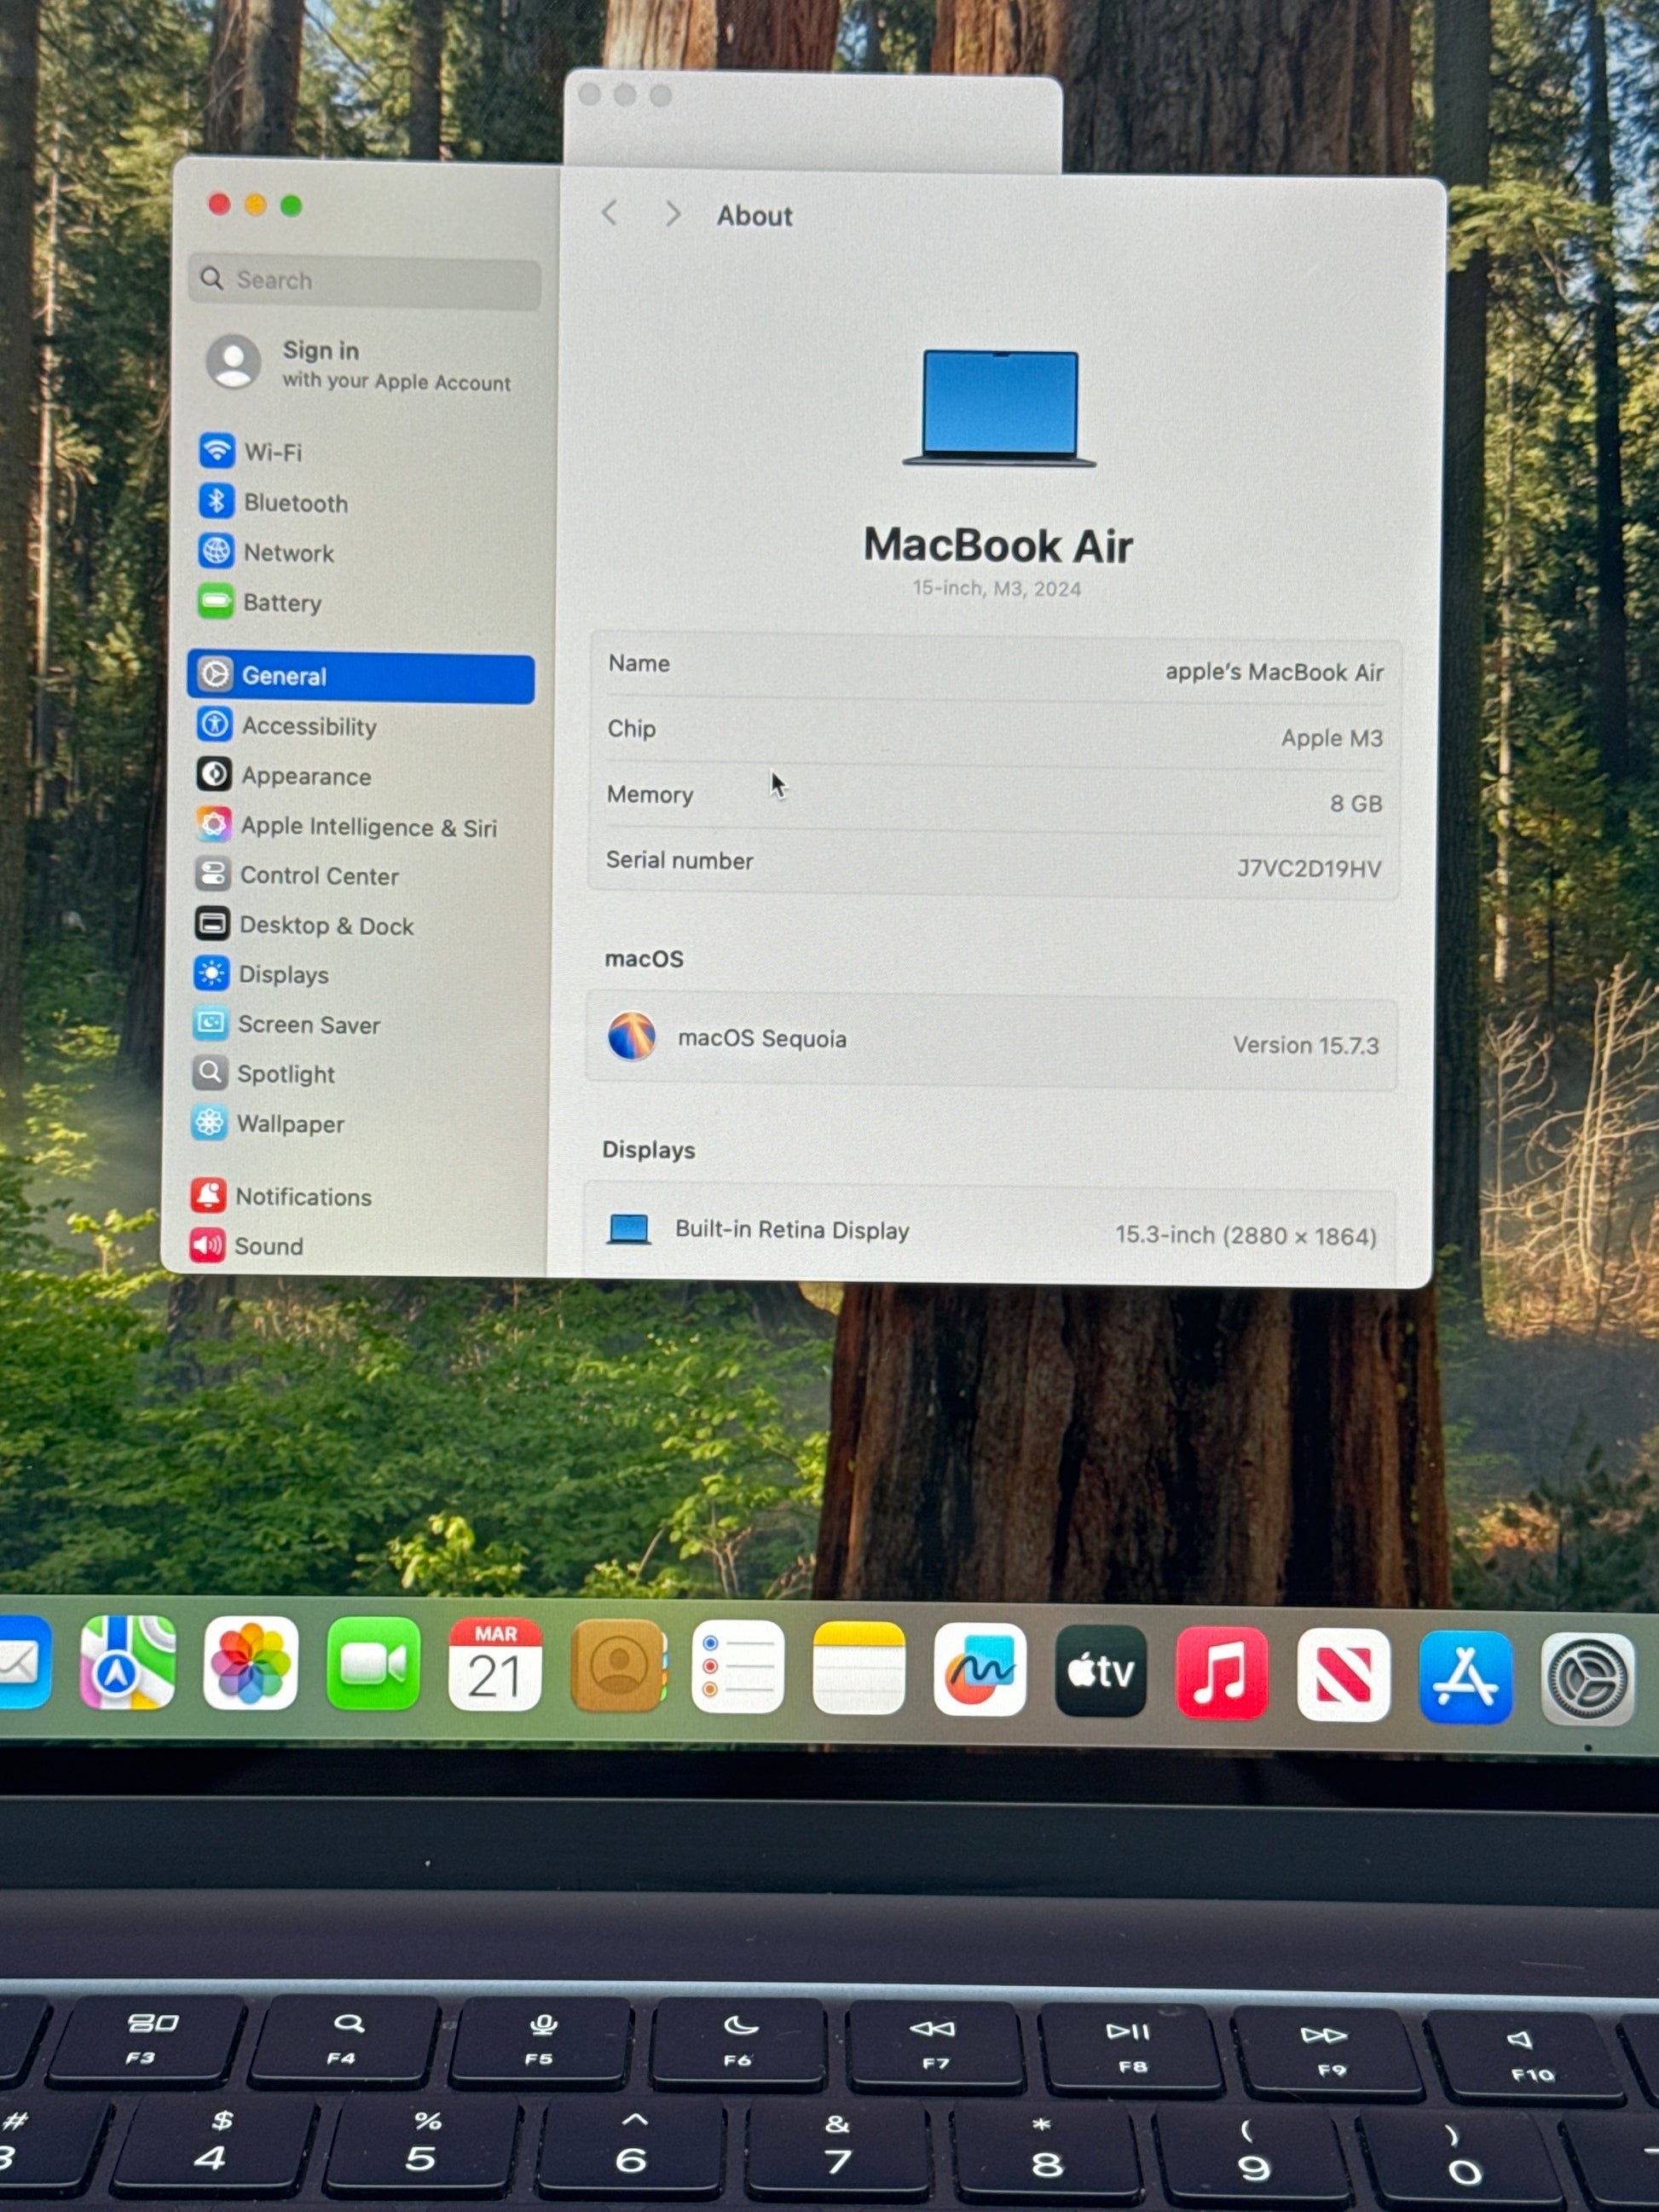Screen dimensions: 1659x2212
Task: Open Wallpaper settings pane
Action: [289, 1124]
